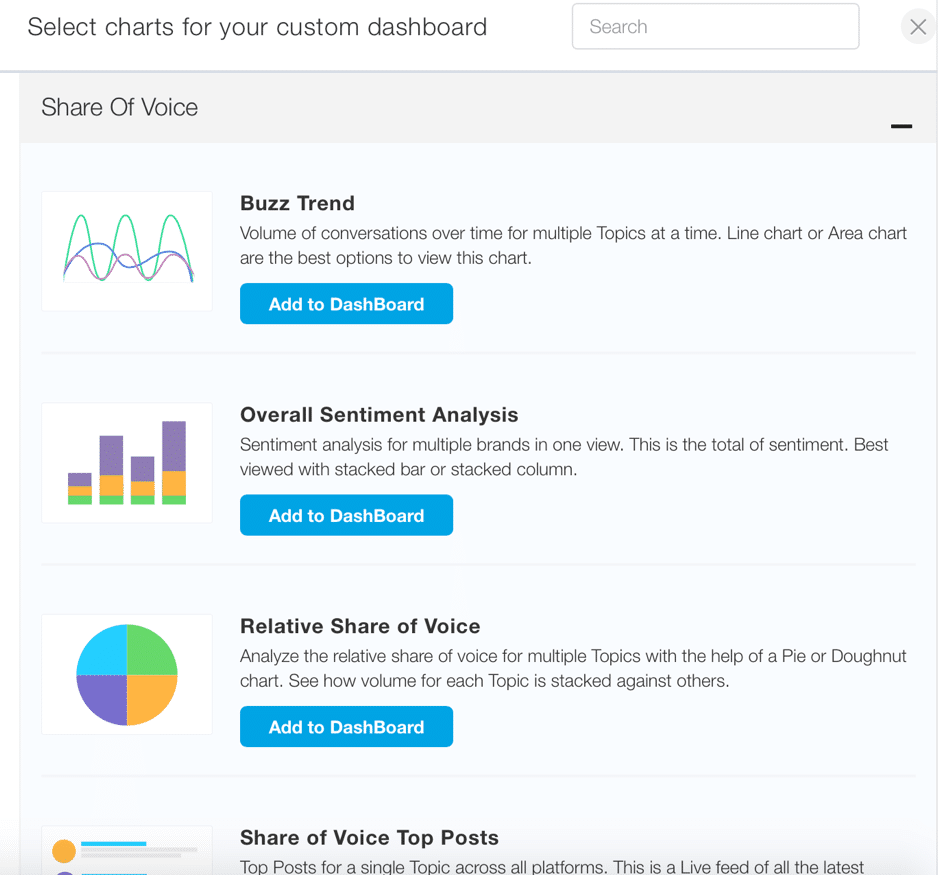Add Buzz Trend chart to dashboard

pyautogui.click(x=346, y=304)
